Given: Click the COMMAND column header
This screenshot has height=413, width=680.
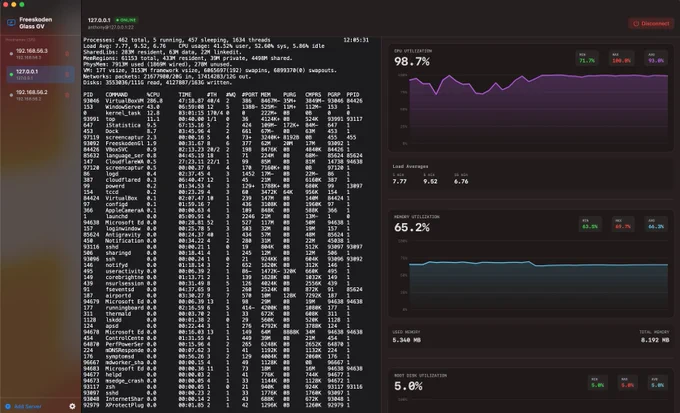Looking at the screenshot, I should point(117,95).
